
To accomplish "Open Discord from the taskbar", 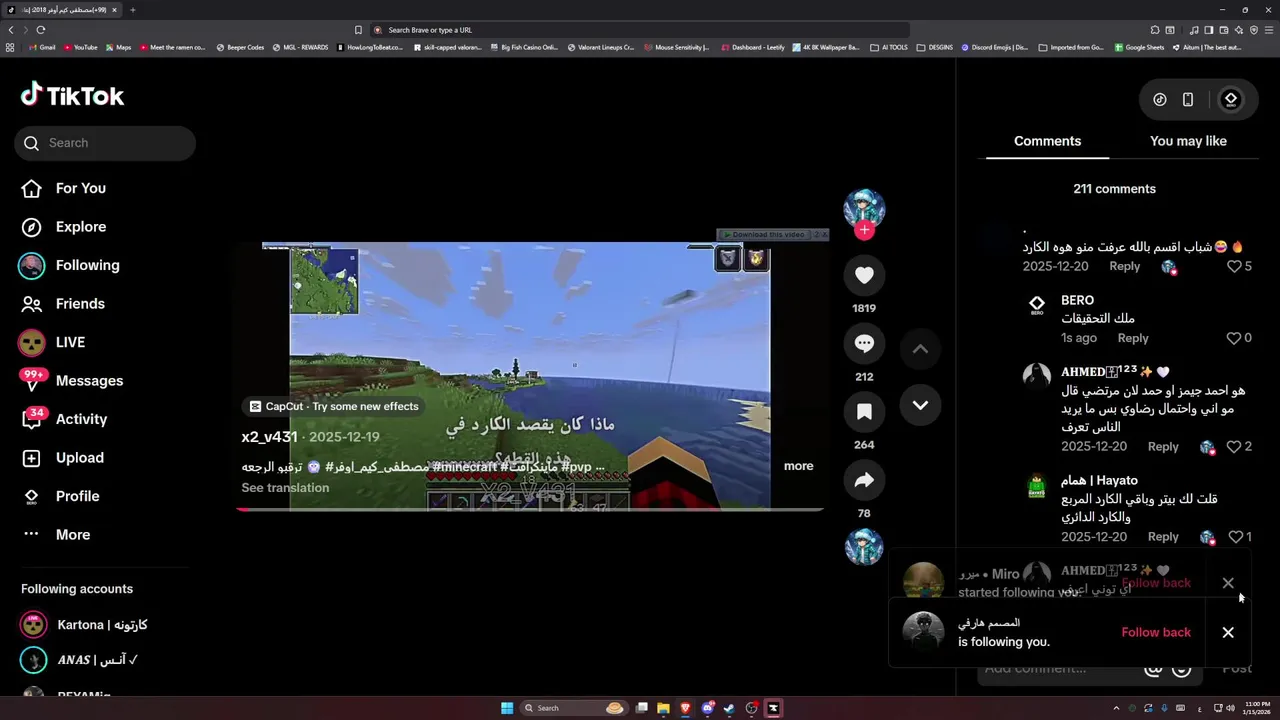I will 707,708.
